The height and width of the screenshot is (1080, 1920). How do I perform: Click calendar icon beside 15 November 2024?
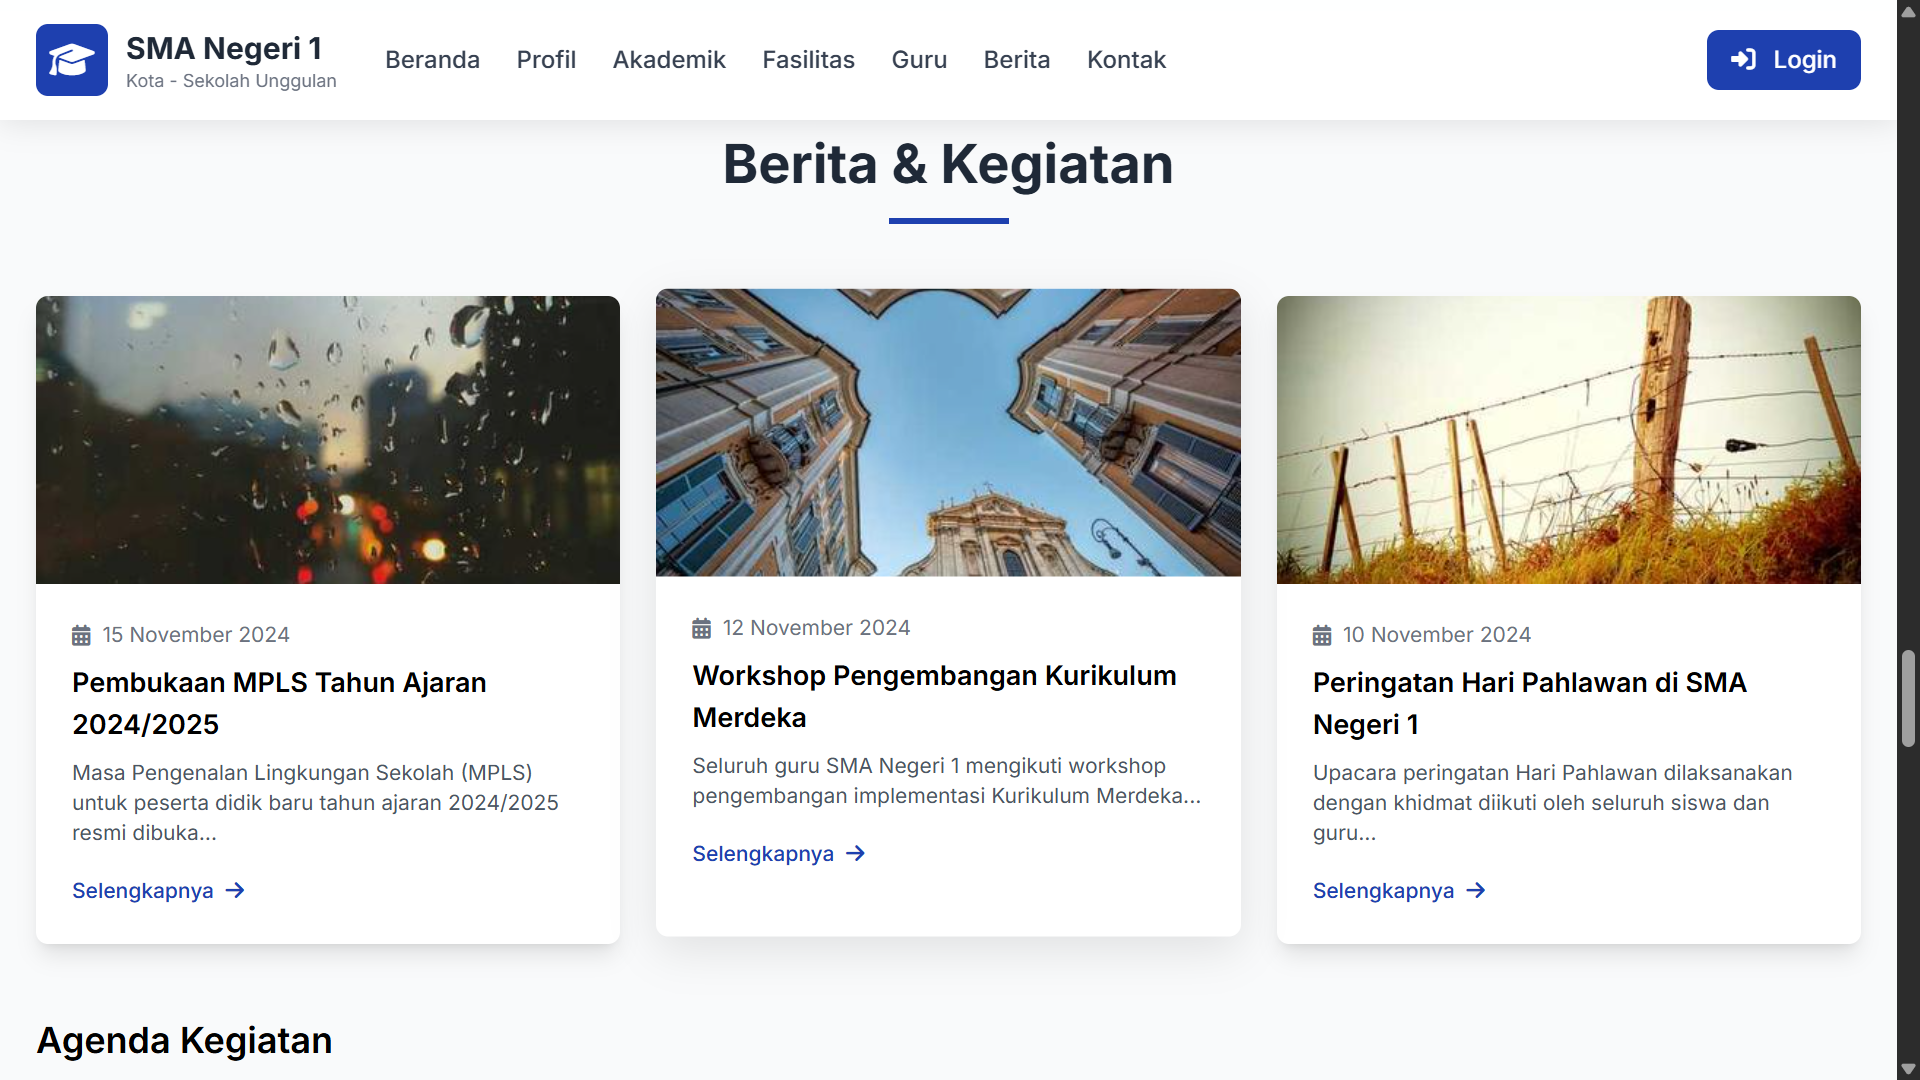click(81, 635)
